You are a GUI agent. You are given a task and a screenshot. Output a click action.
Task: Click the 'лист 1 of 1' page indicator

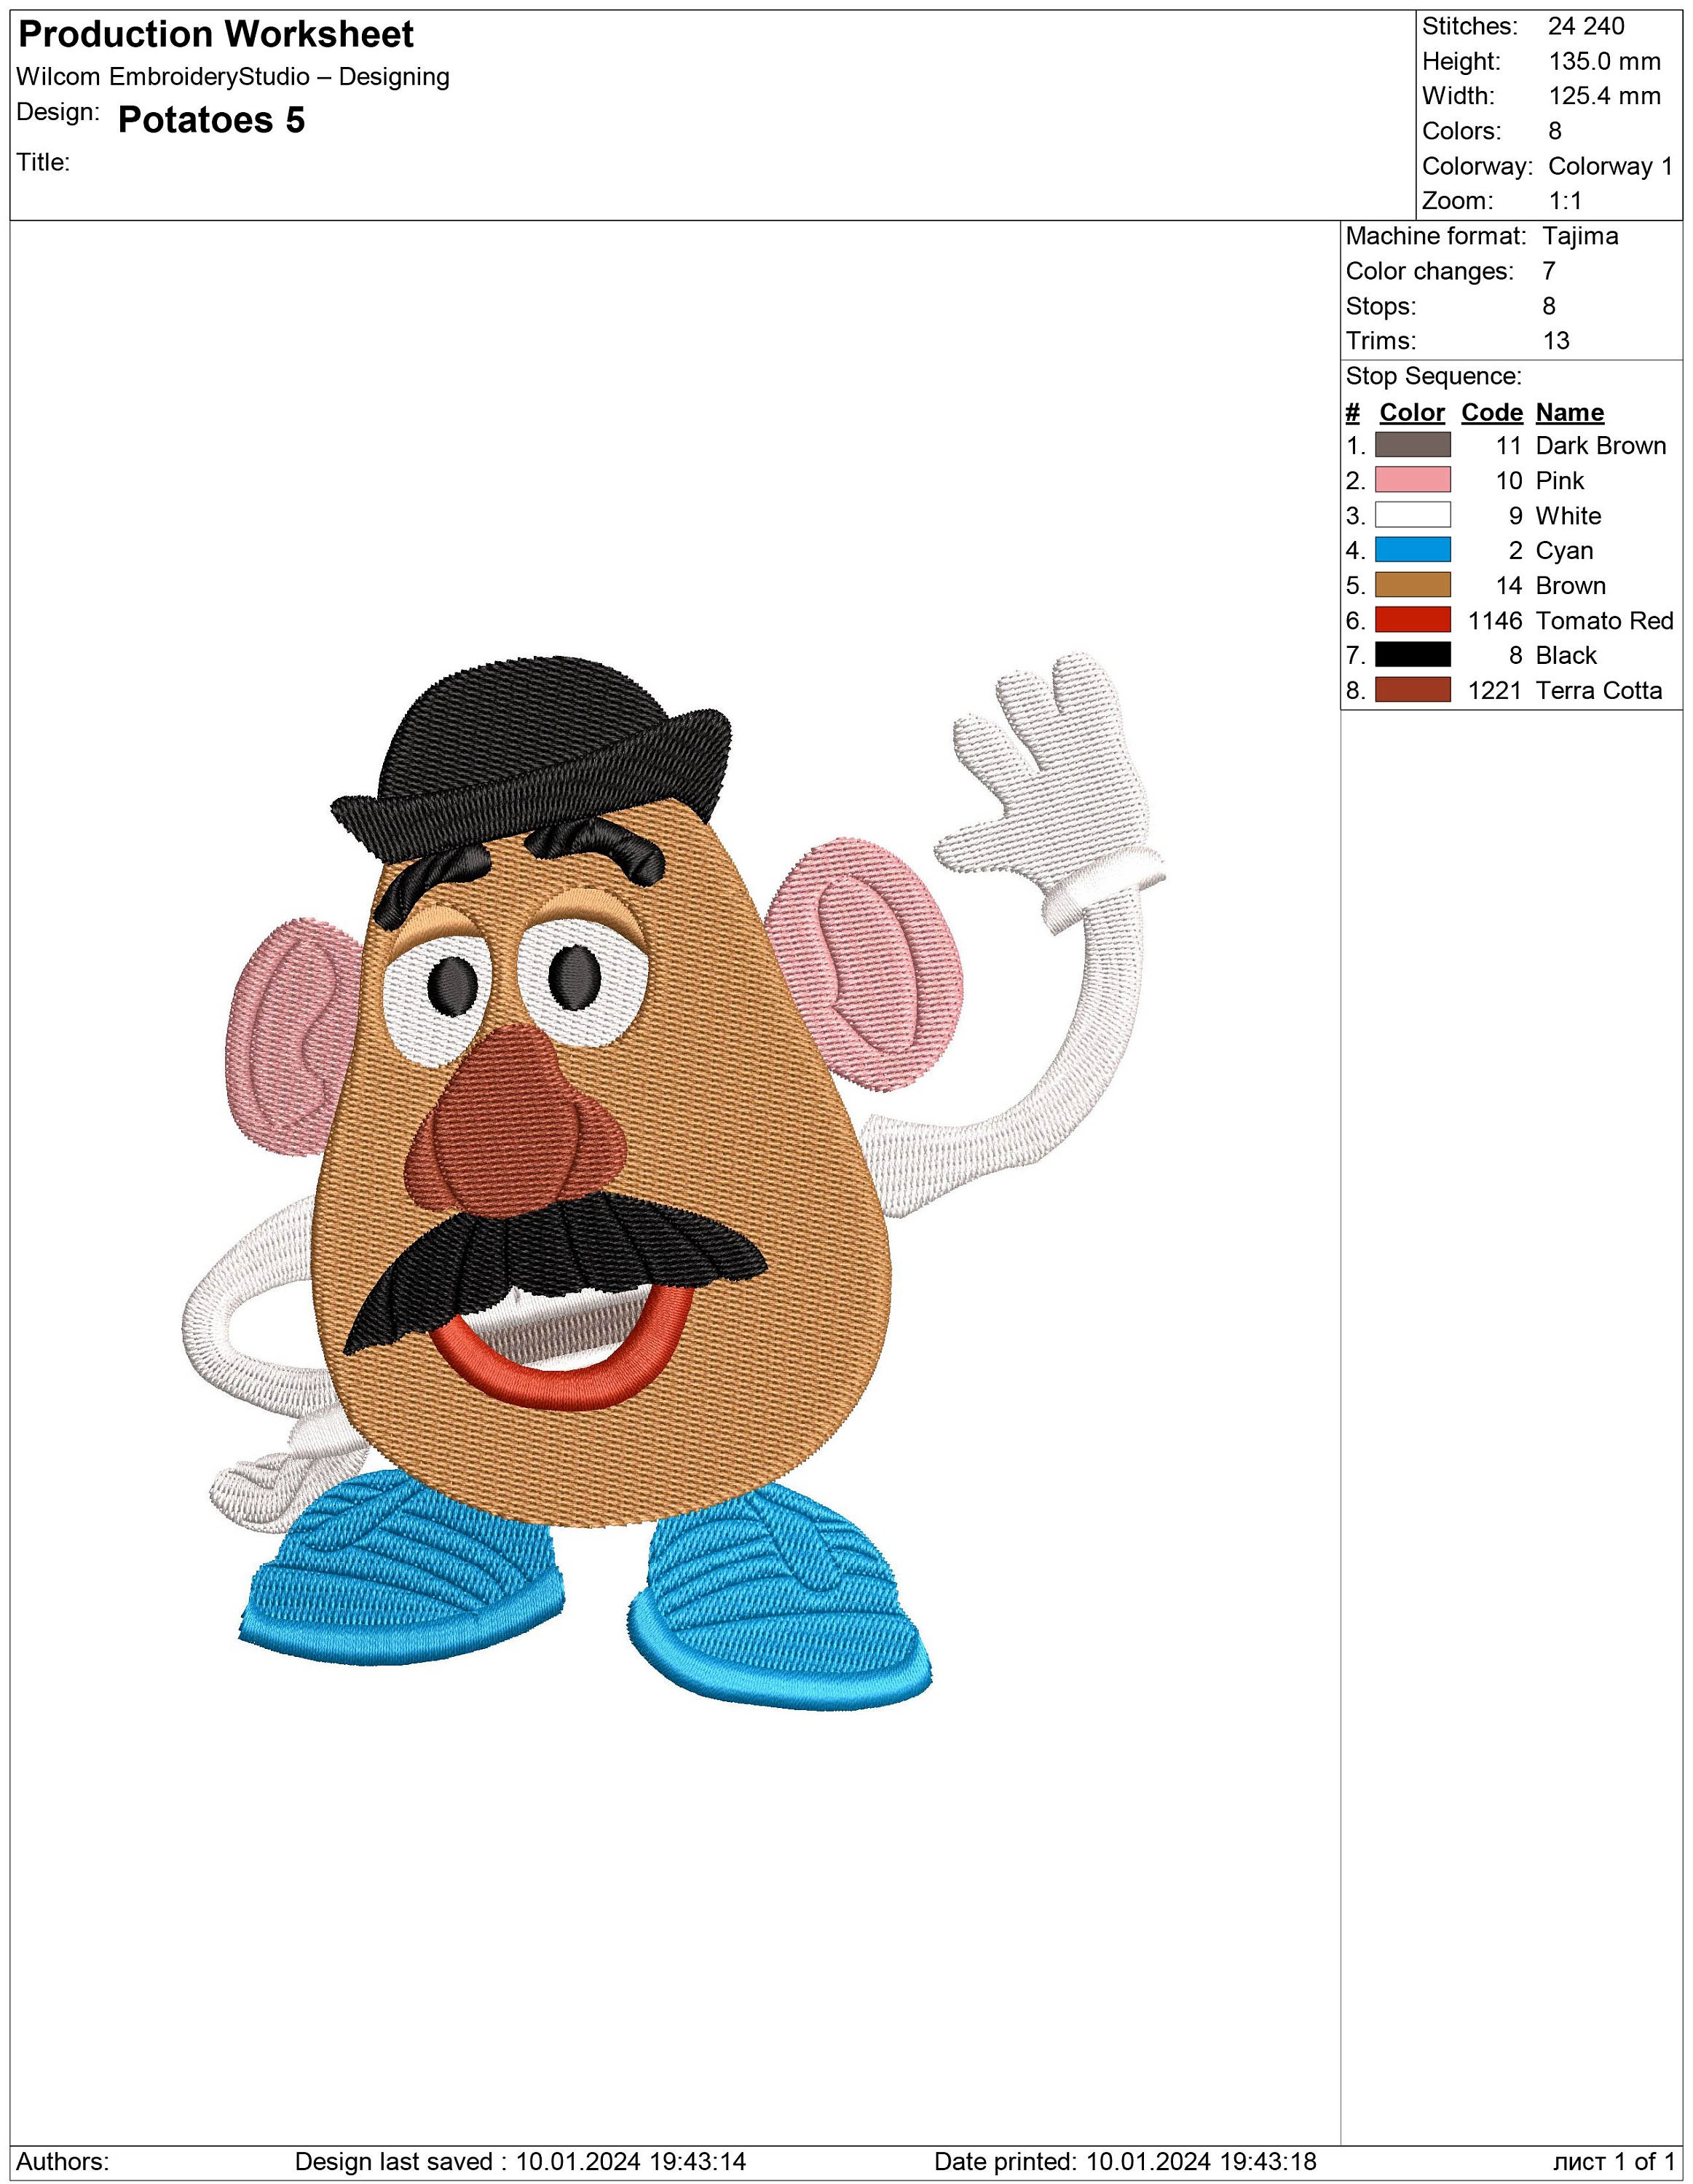tap(1614, 2161)
